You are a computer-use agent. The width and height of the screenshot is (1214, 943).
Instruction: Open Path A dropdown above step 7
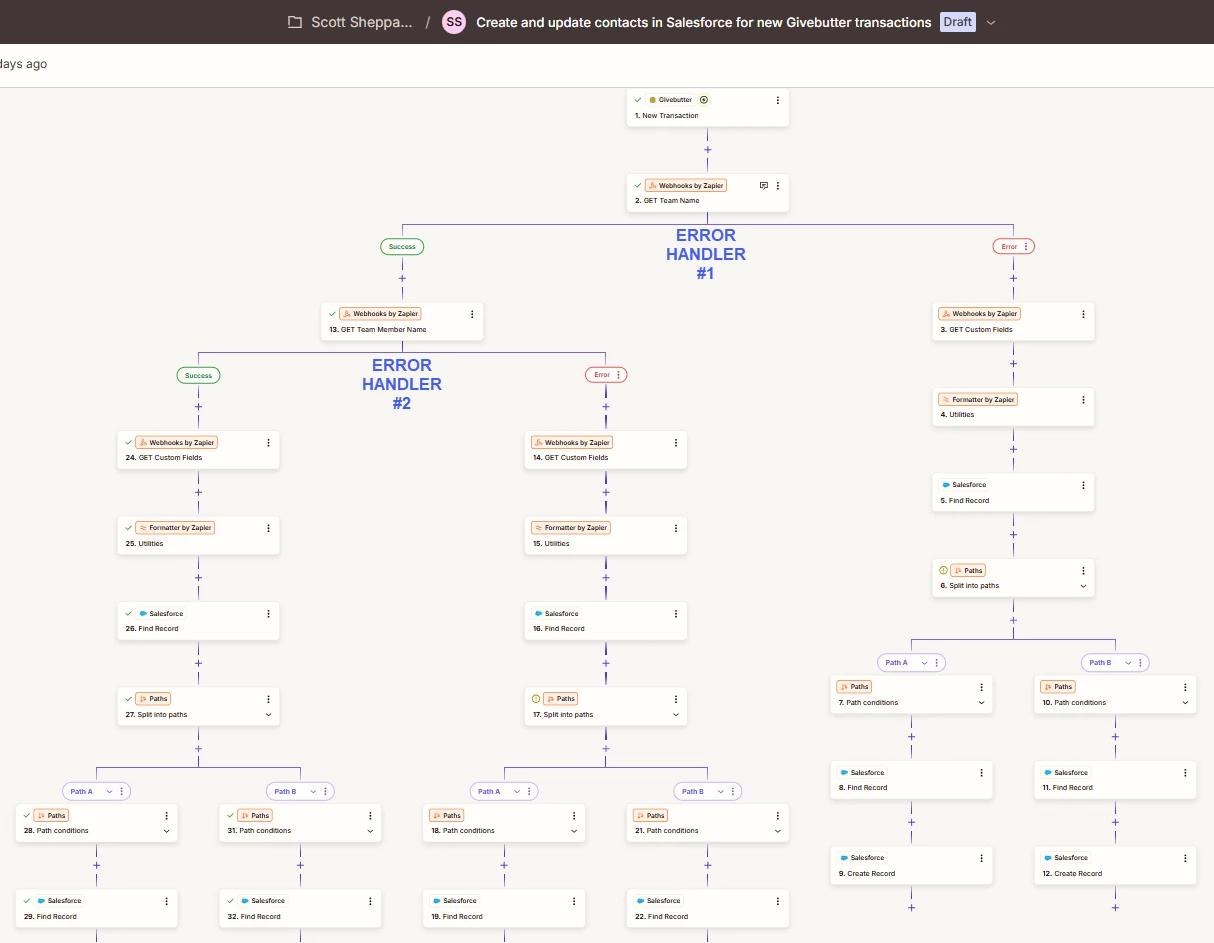tap(924, 663)
